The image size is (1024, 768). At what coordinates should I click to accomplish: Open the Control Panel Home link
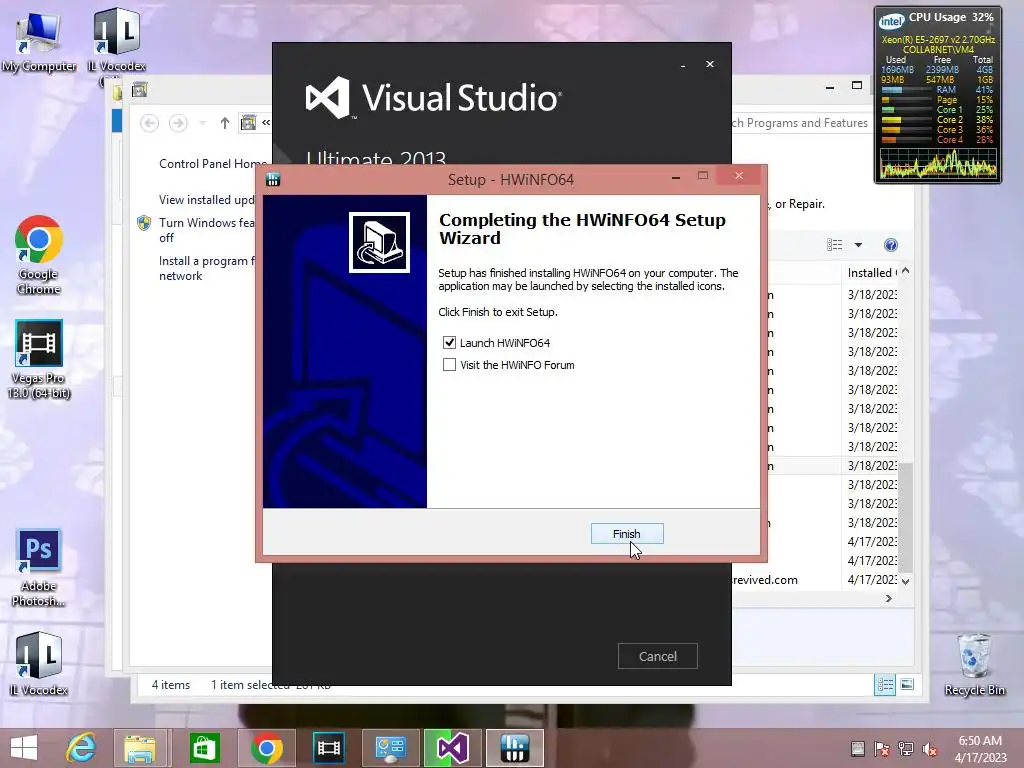[x=213, y=164]
